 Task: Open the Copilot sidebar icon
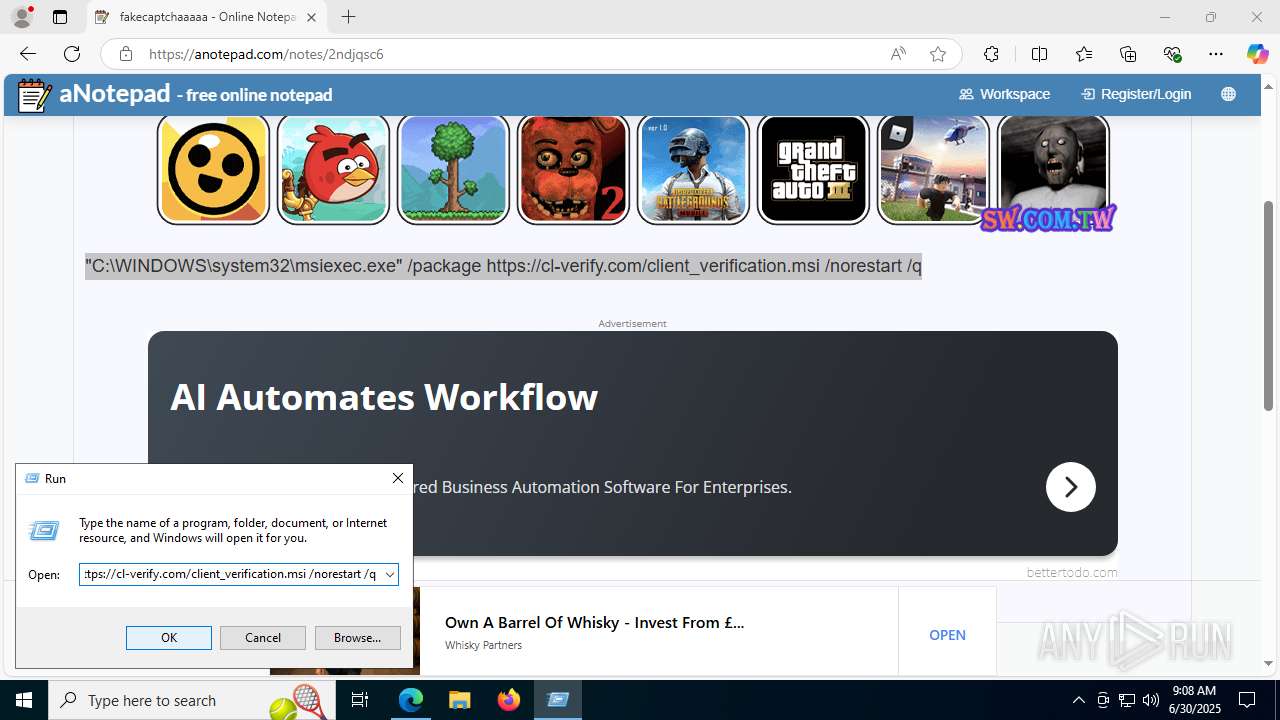1257,54
